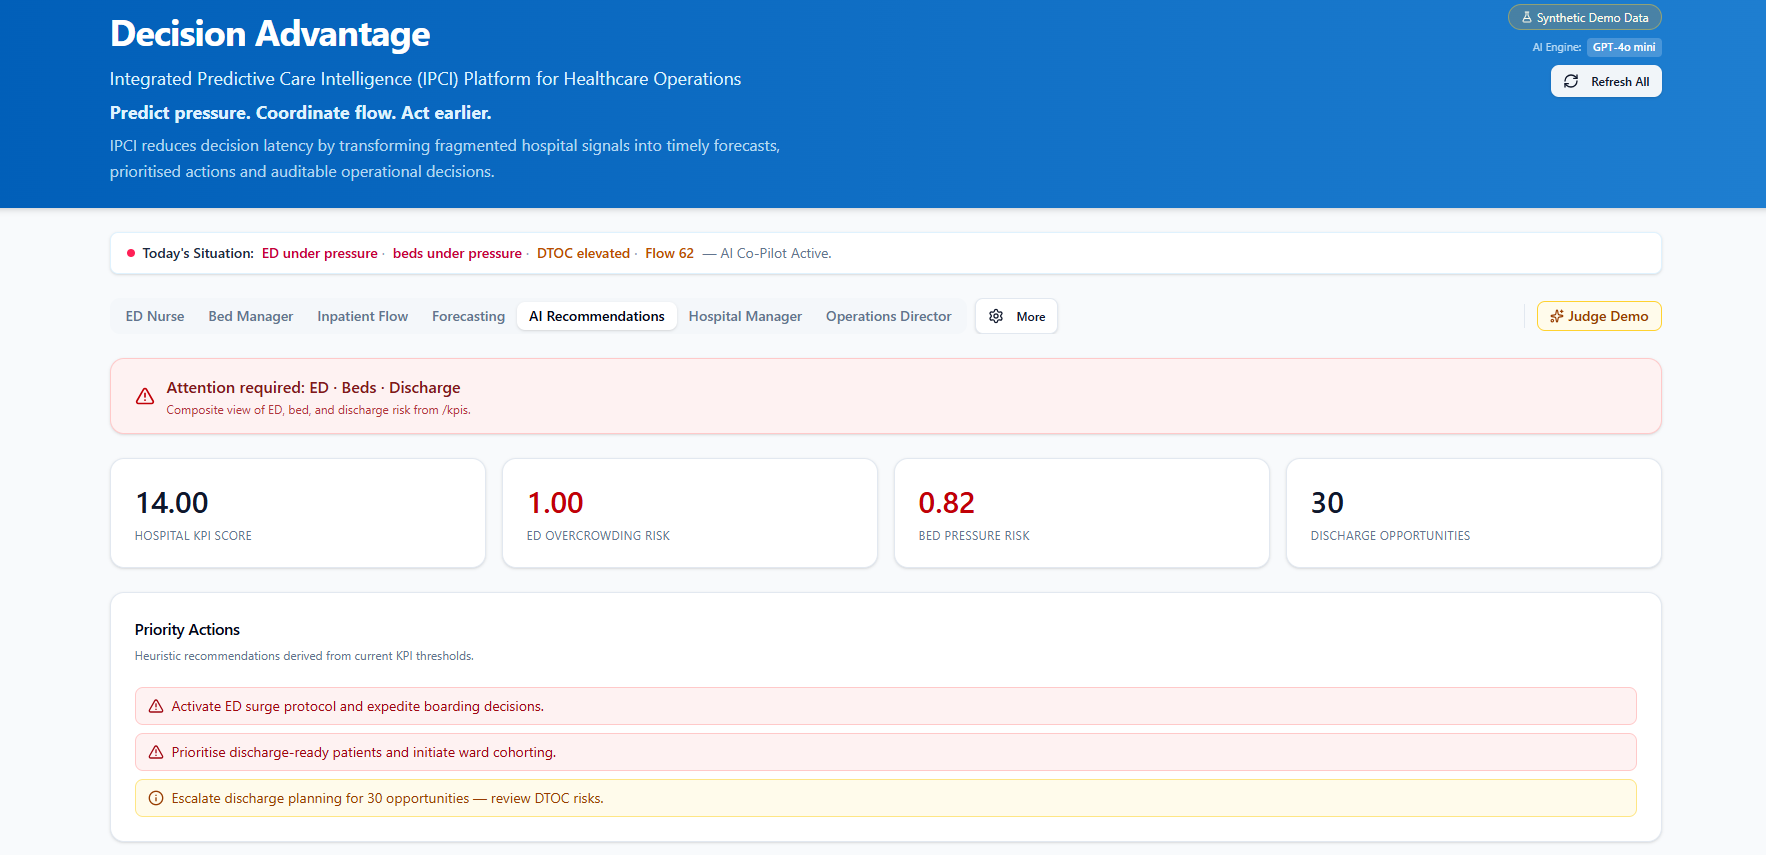Image resolution: width=1766 pixels, height=855 pixels.
Task: Click the Refresh All circular arrows icon
Action: point(1571,81)
